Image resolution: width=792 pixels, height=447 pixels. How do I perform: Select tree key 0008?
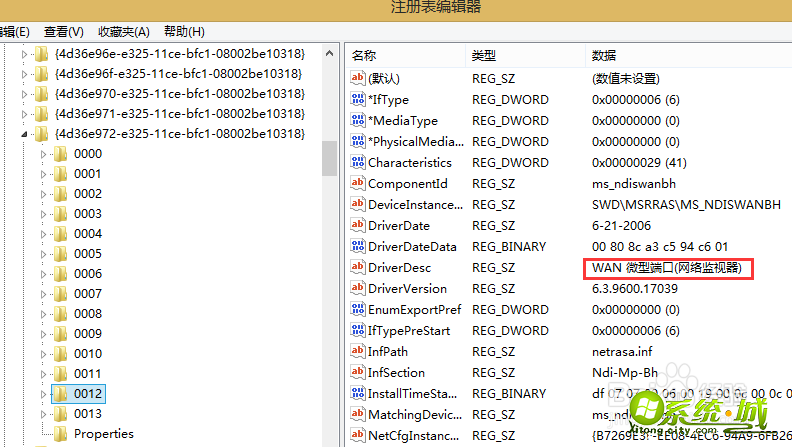pyautogui.click(x=88, y=314)
